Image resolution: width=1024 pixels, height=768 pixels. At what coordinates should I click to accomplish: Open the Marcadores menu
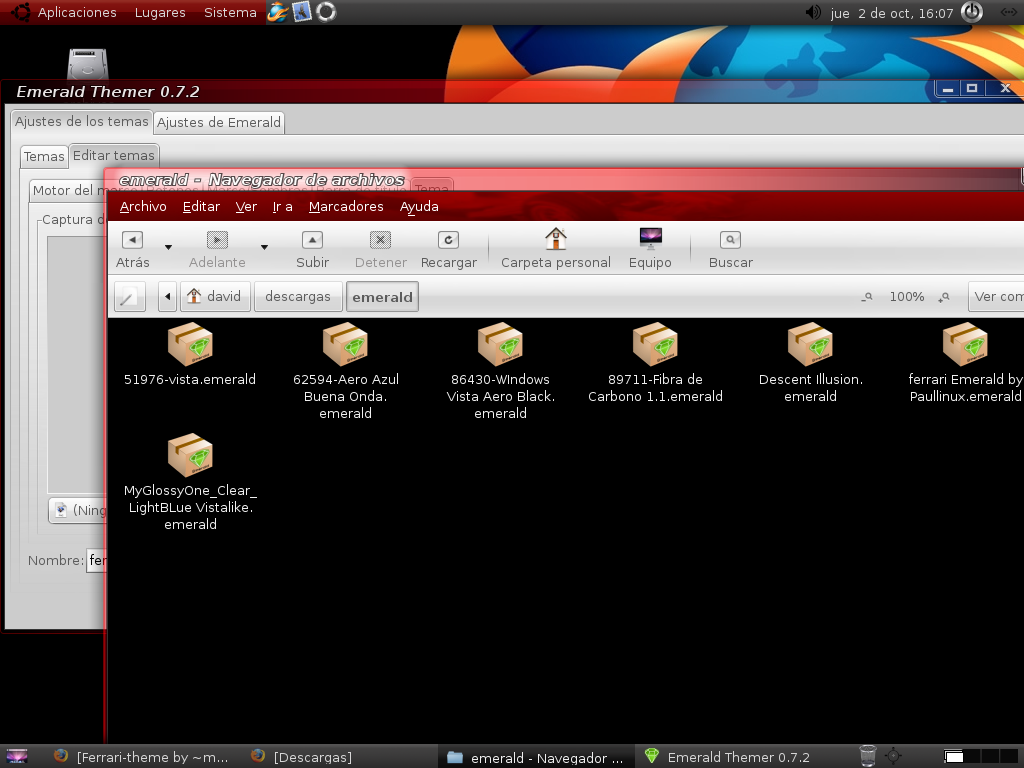346,206
